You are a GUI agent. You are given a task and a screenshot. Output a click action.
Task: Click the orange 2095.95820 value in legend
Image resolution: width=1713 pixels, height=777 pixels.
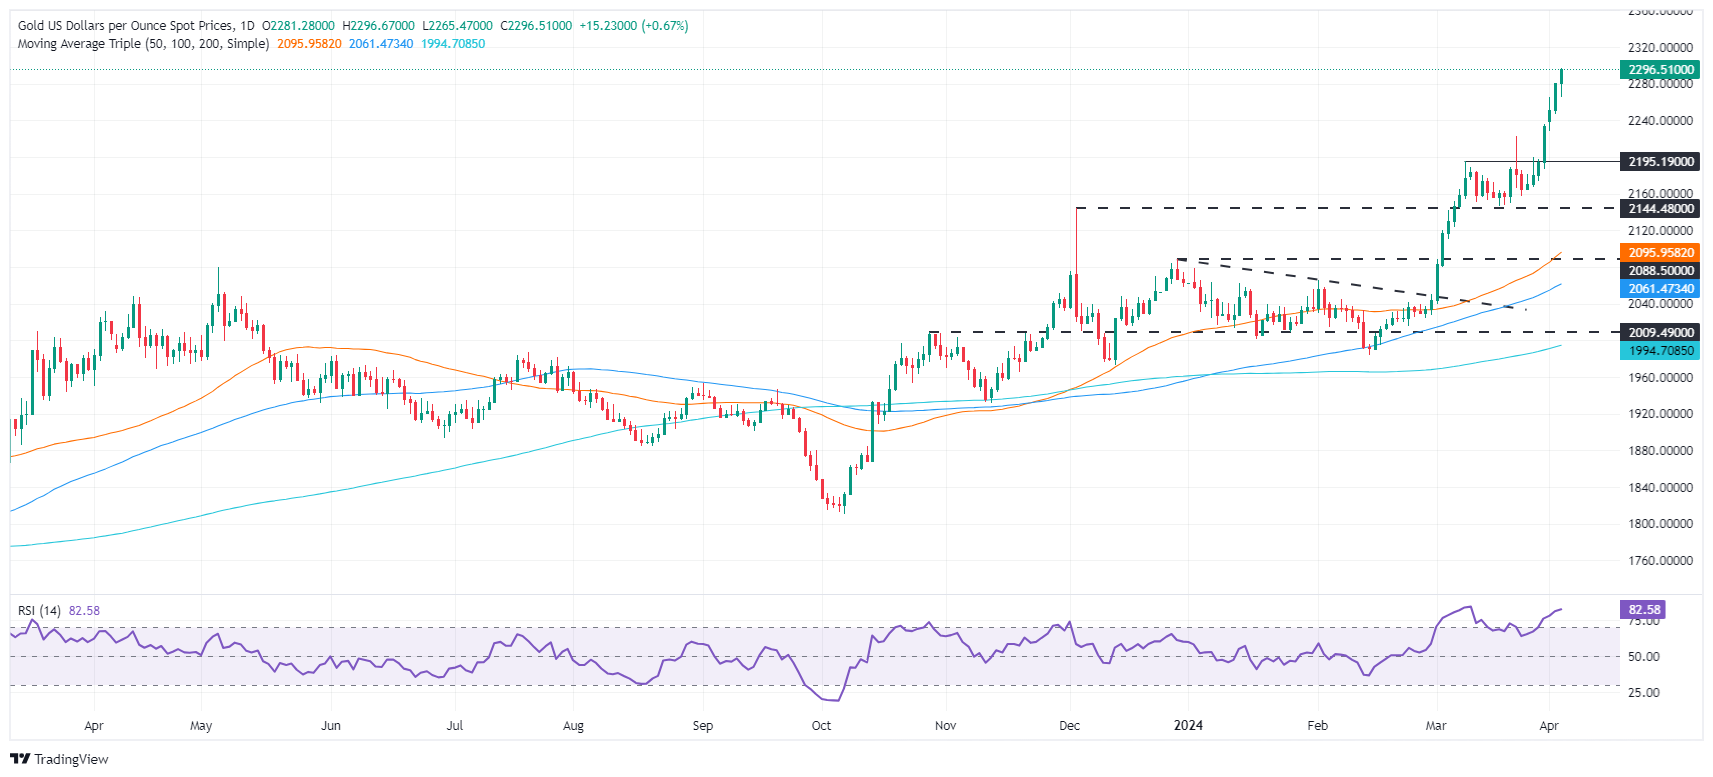(309, 44)
